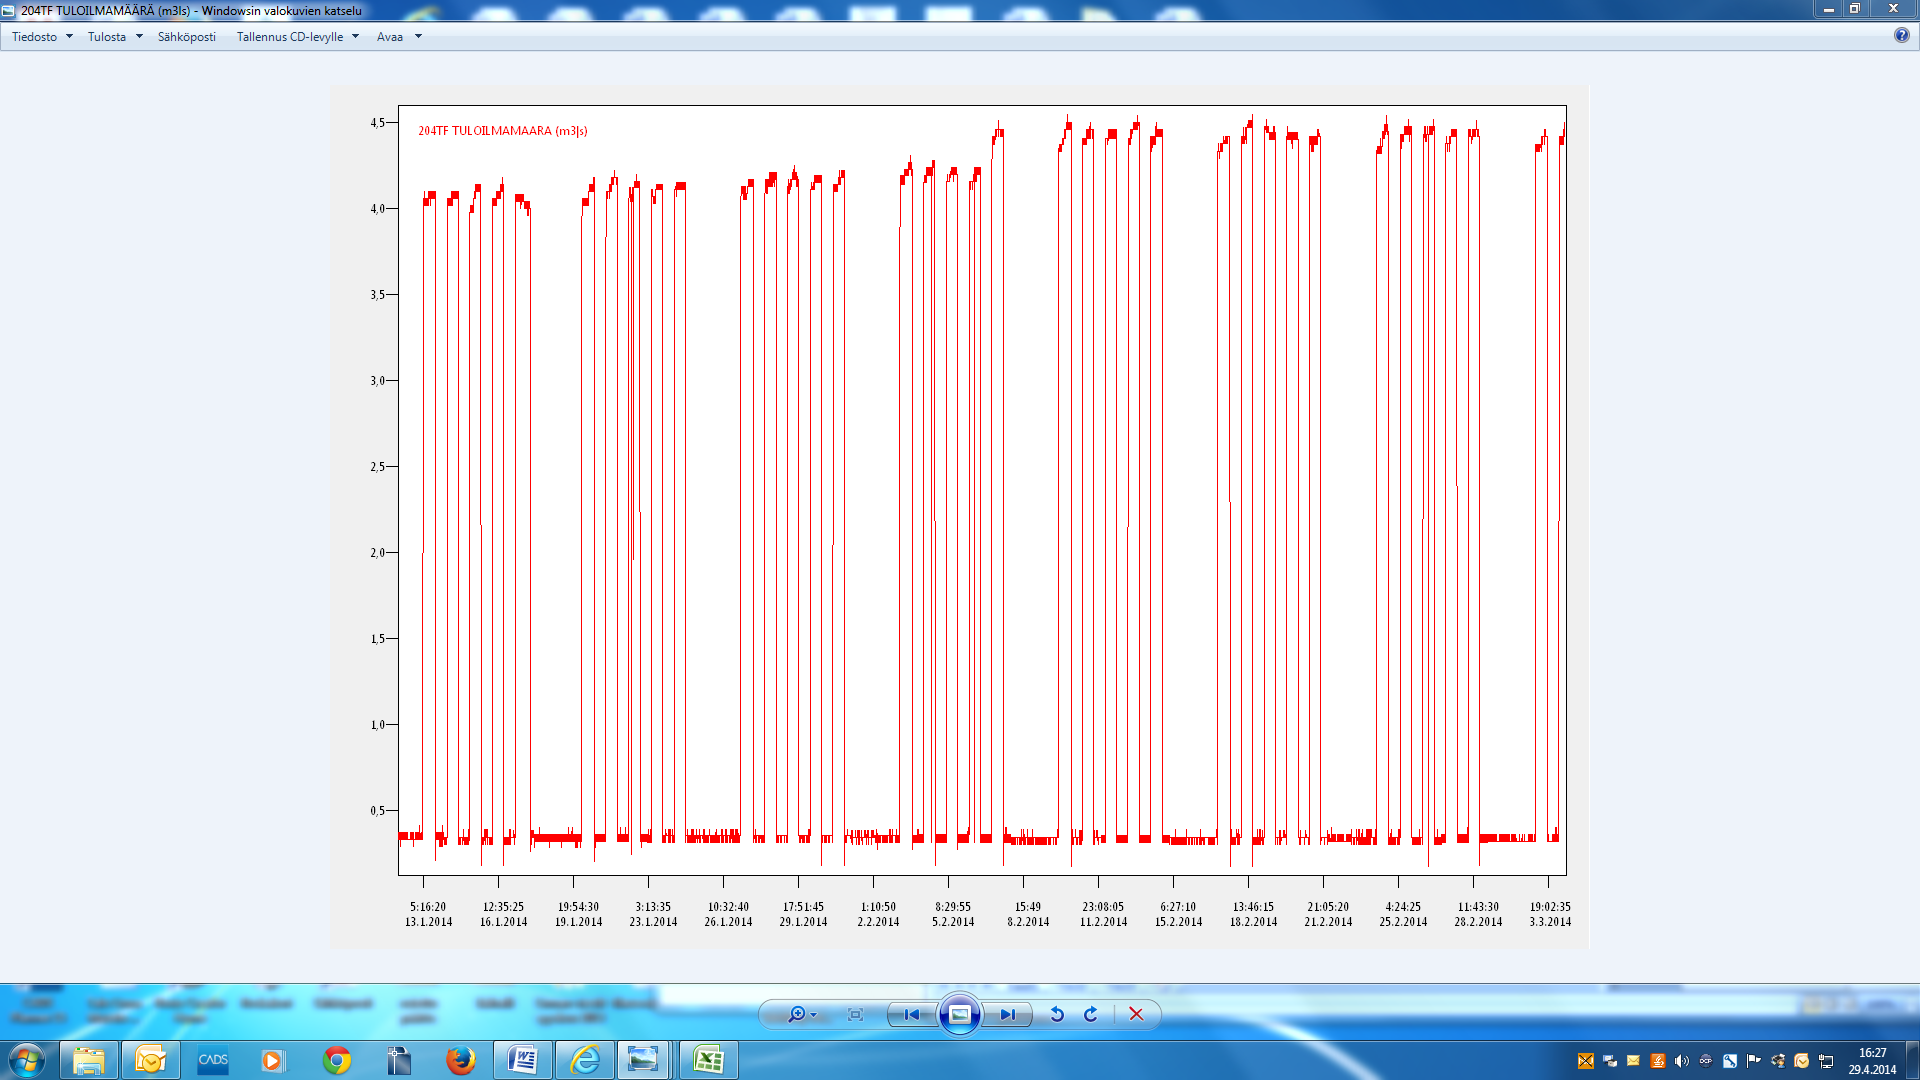Open the Tulosta menu
1920x1080 pixels.
click(x=107, y=37)
